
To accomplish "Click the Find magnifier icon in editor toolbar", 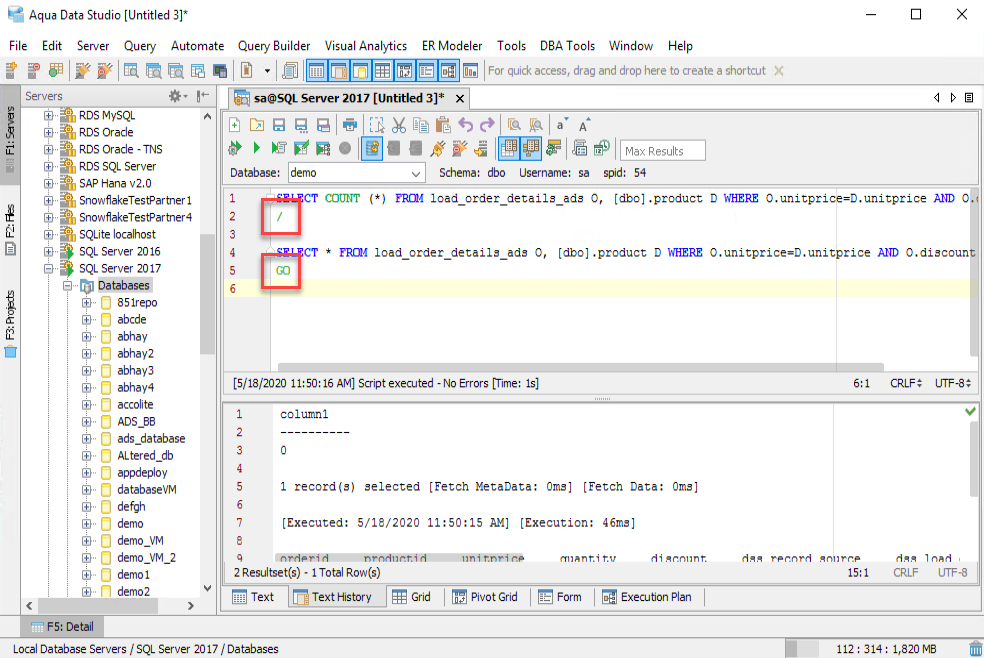I will tap(514, 125).
